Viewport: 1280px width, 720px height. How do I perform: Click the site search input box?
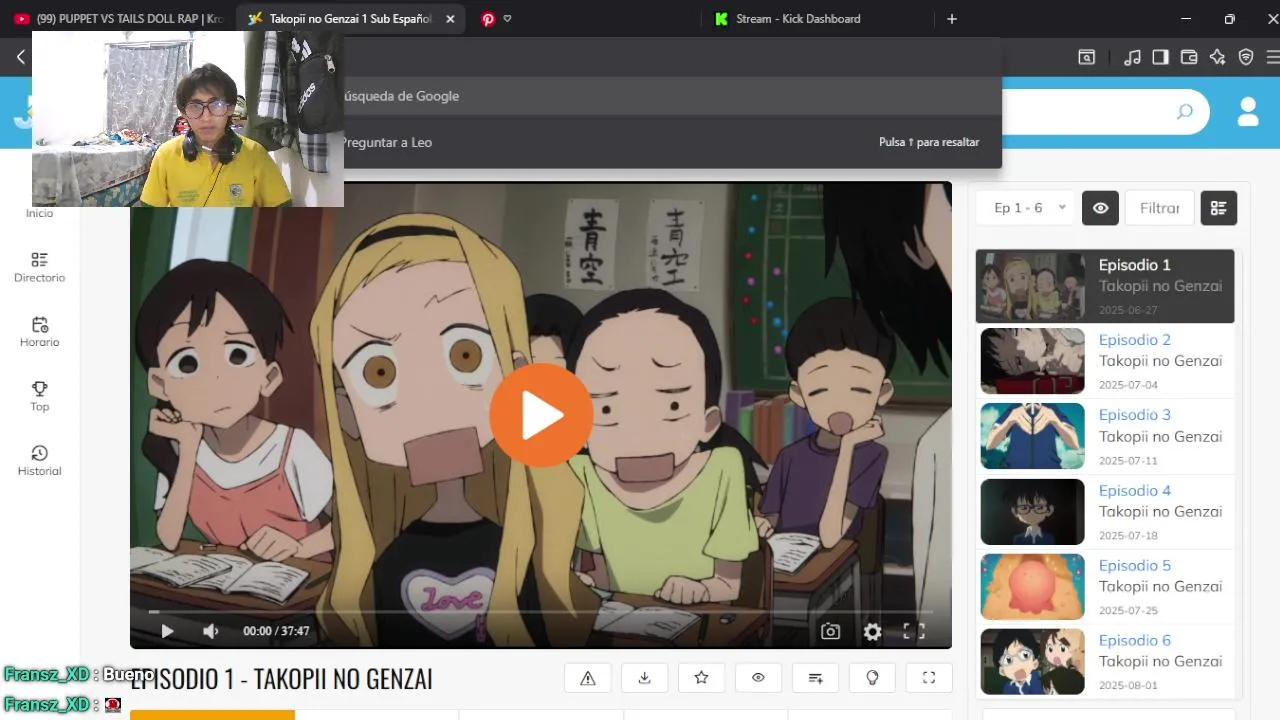pyautogui.click(x=1090, y=112)
